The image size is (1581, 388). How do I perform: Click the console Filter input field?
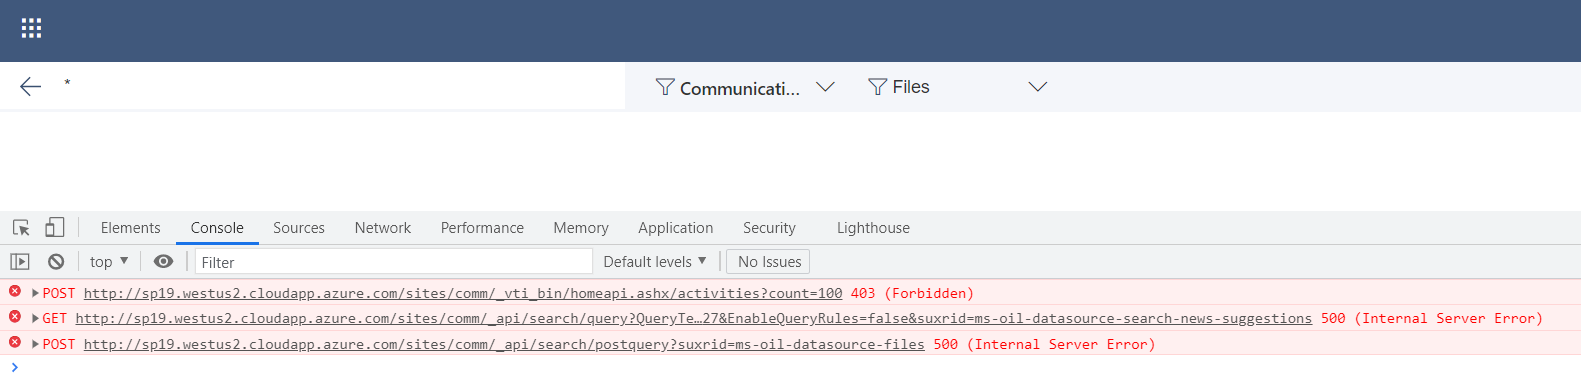[394, 262]
